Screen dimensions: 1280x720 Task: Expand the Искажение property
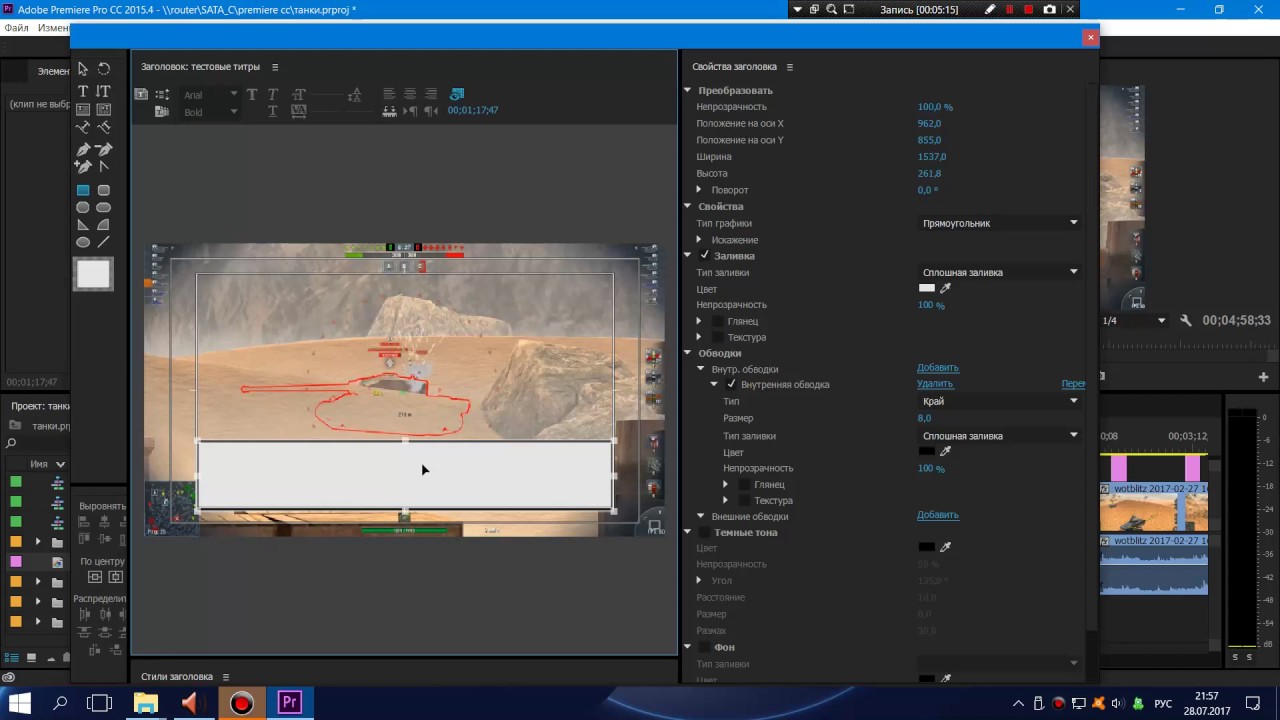(x=699, y=240)
